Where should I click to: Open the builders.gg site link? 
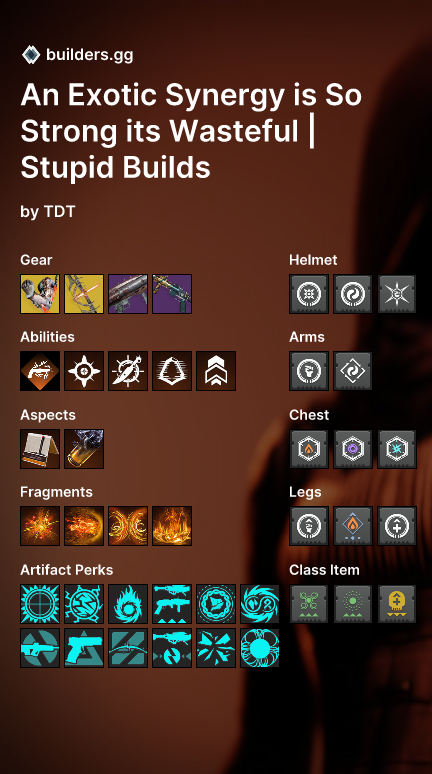[x=89, y=55]
